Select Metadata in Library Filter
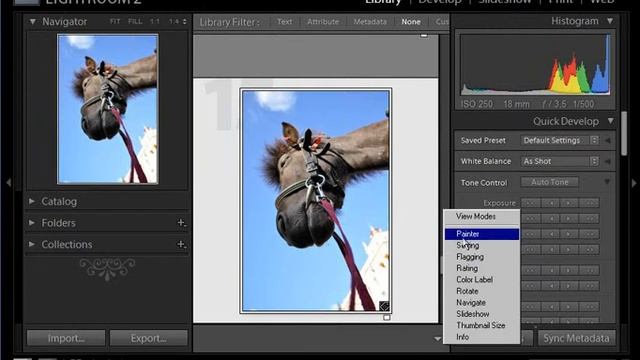Screen dimensions: 640x360 (x=370, y=22)
